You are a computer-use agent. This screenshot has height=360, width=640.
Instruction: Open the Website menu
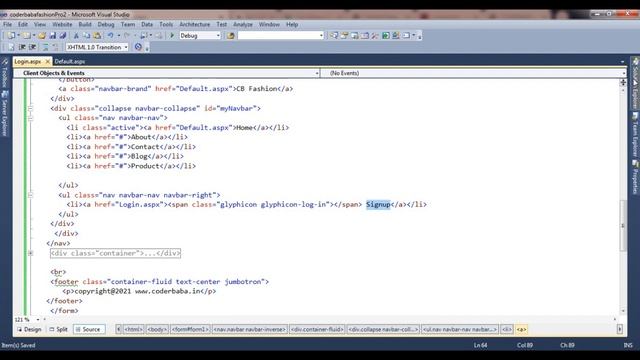tap(62, 24)
